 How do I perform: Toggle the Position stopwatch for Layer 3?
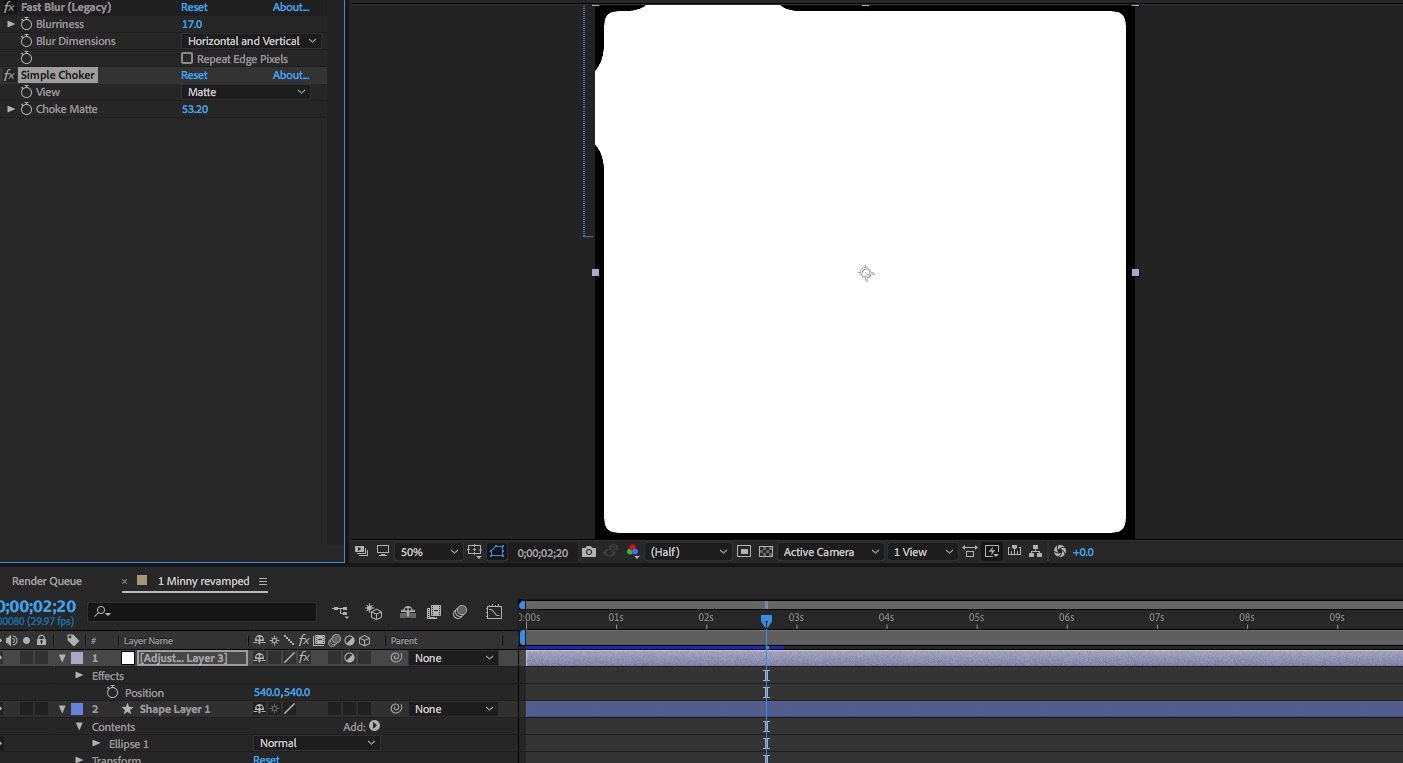112,693
